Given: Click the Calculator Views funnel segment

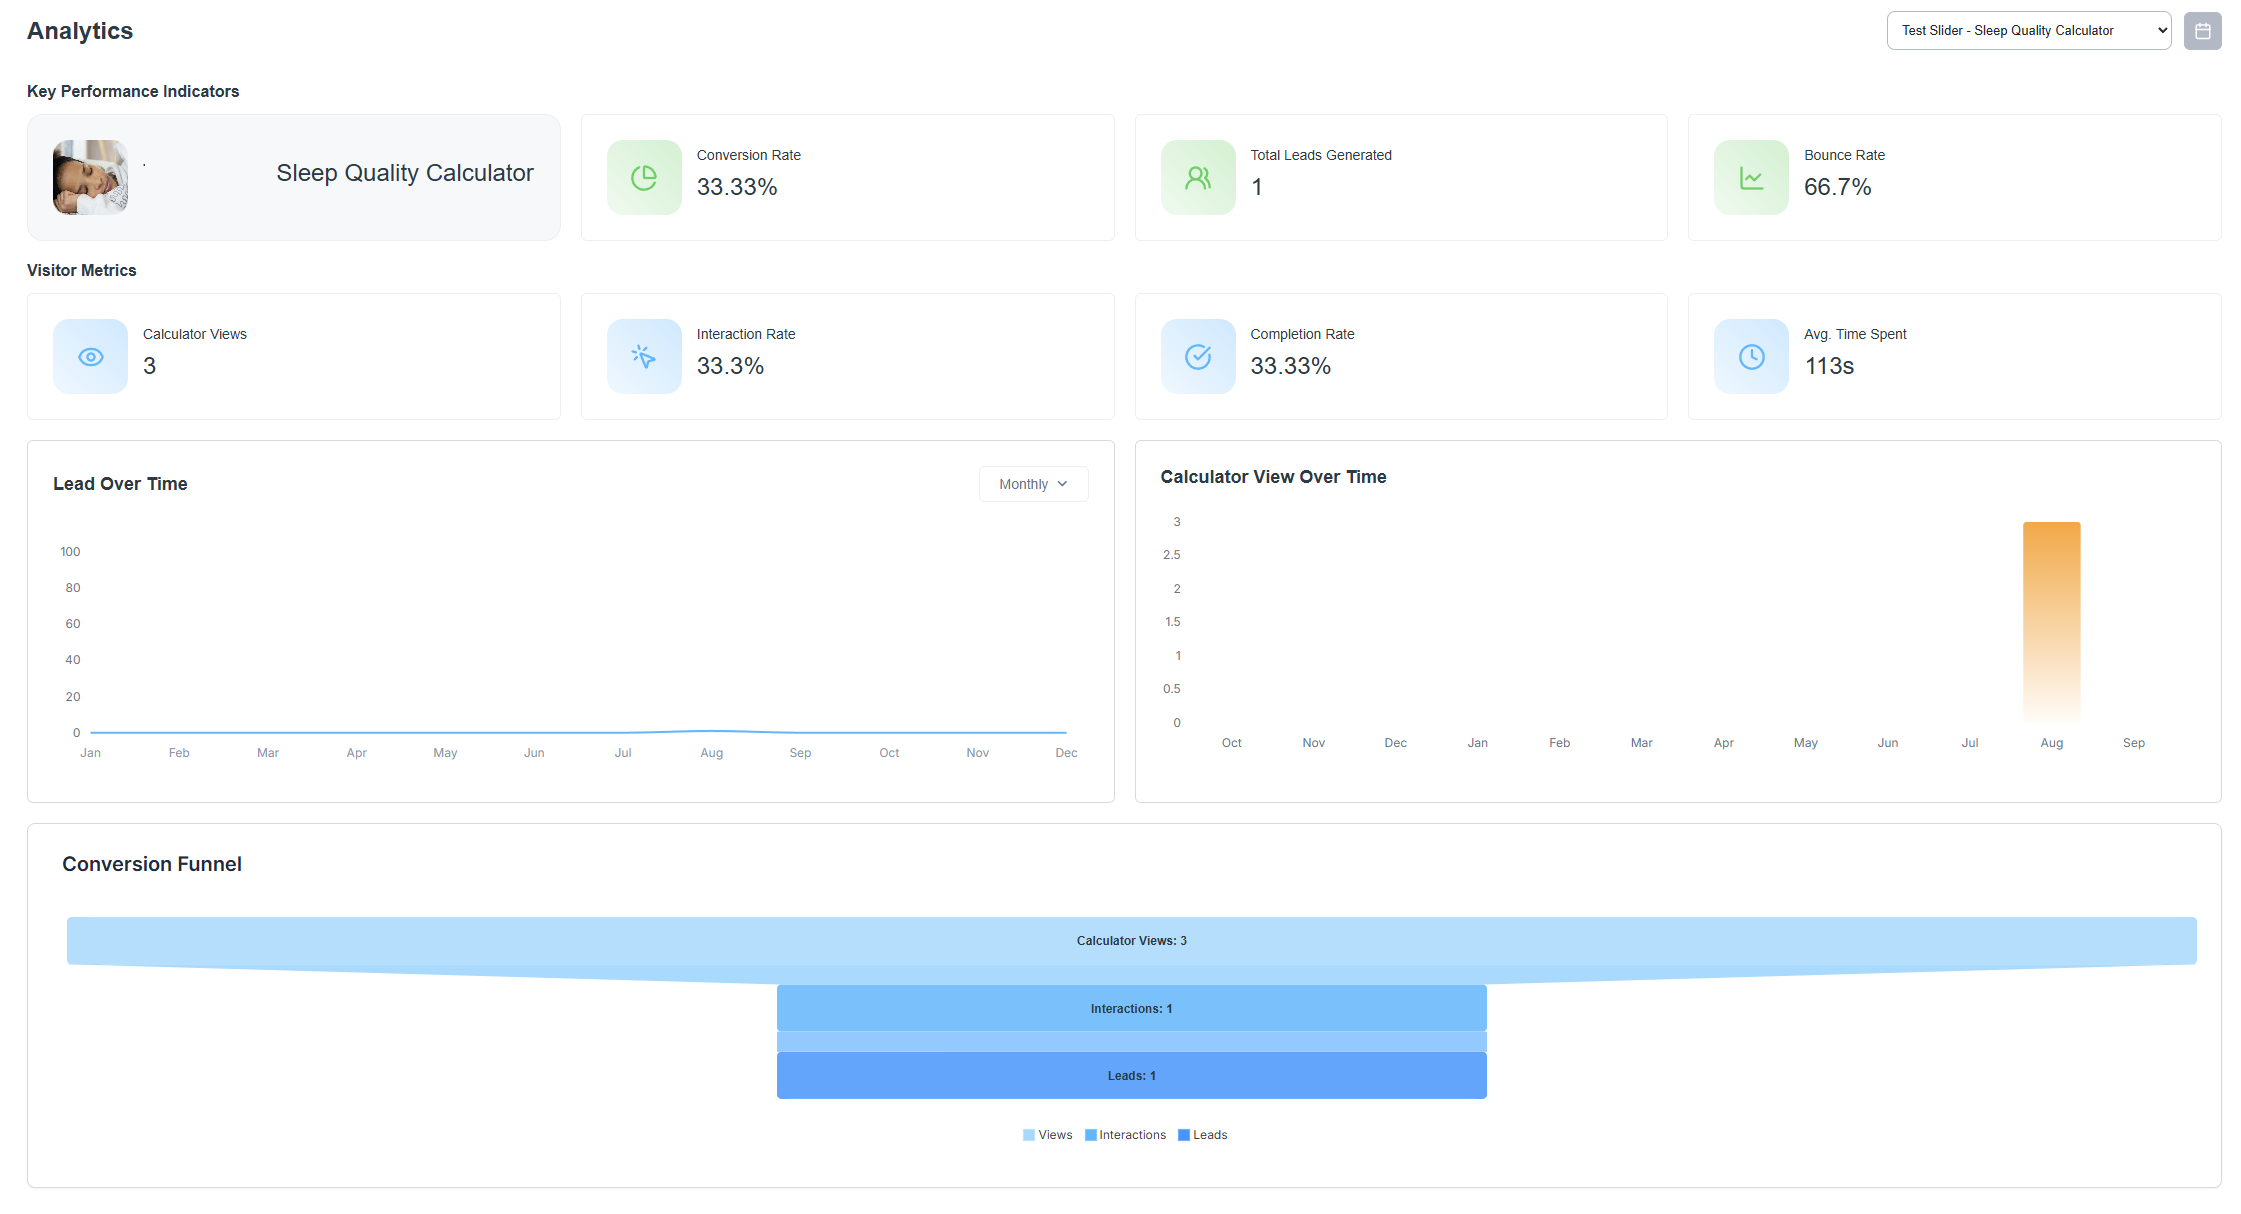Looking at the screenshot, I should pos(1131,941).
